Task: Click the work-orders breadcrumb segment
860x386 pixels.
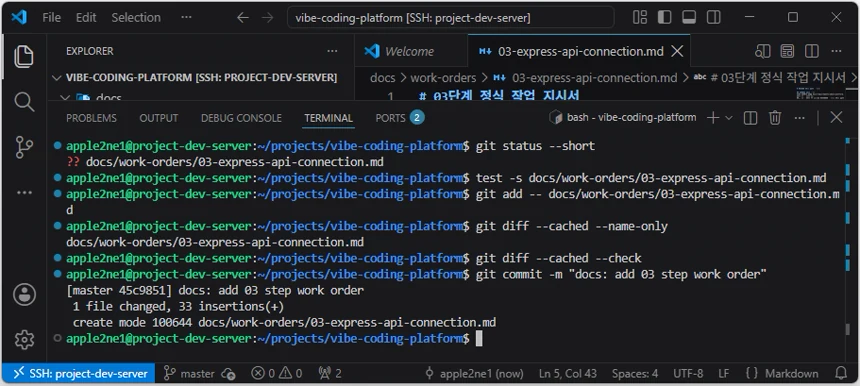Action: [443, 78]
